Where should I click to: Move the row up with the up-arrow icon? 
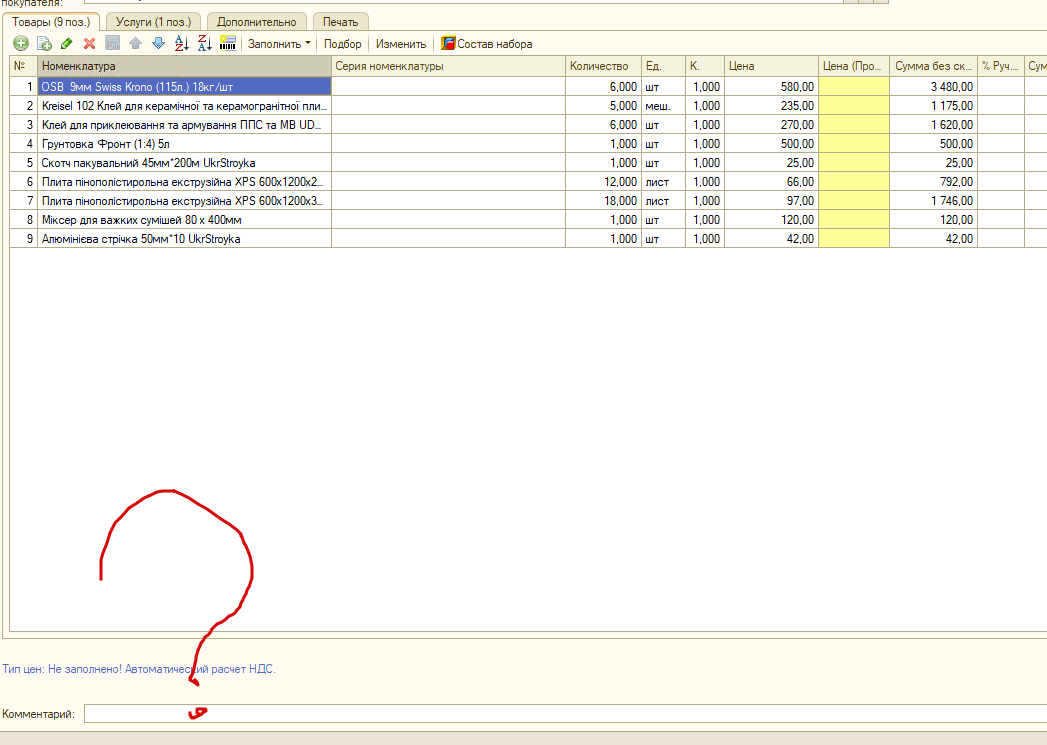pos(136,44)
